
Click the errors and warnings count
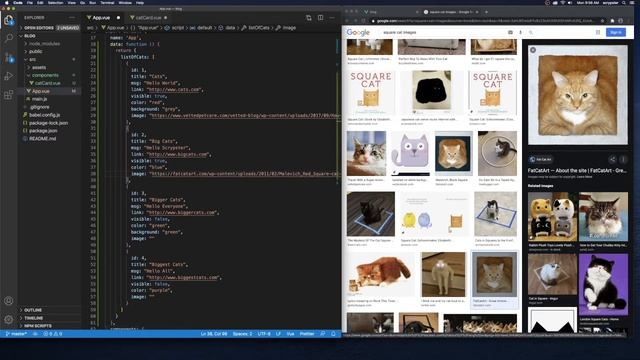pyautogui.click(x=53, y=333)
